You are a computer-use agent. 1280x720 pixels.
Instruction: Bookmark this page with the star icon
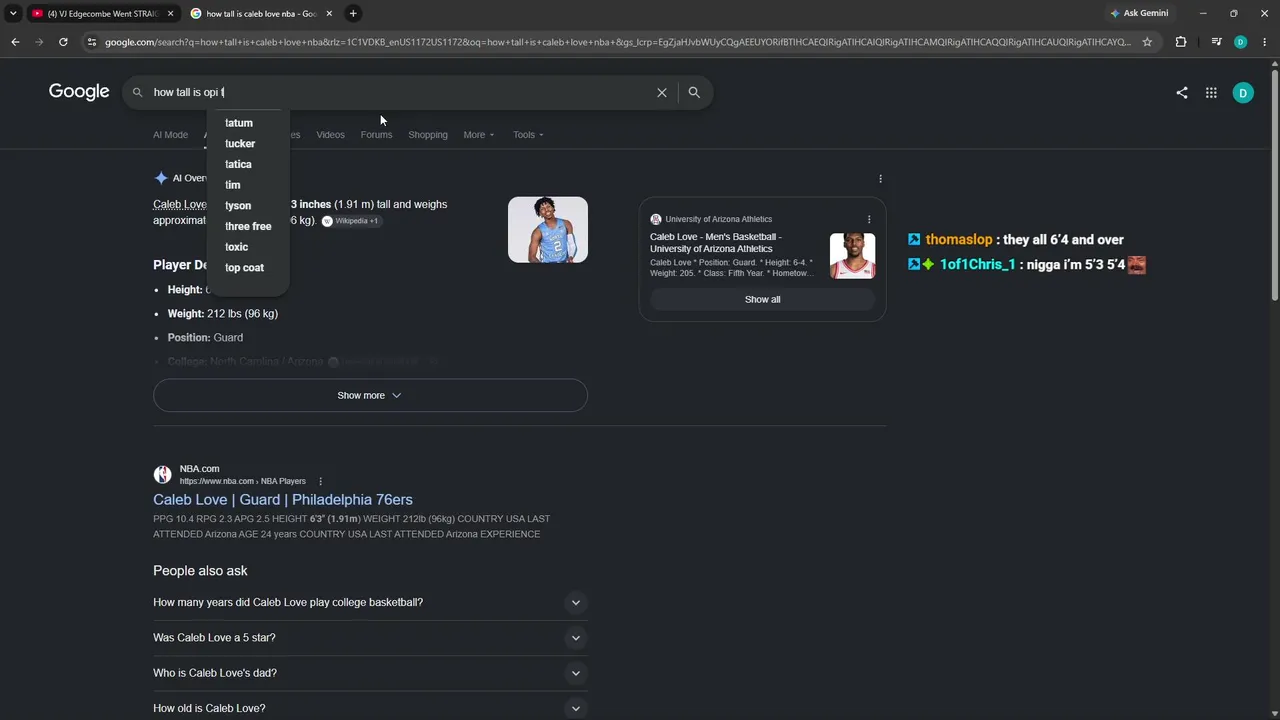(x=1147, y=42)
